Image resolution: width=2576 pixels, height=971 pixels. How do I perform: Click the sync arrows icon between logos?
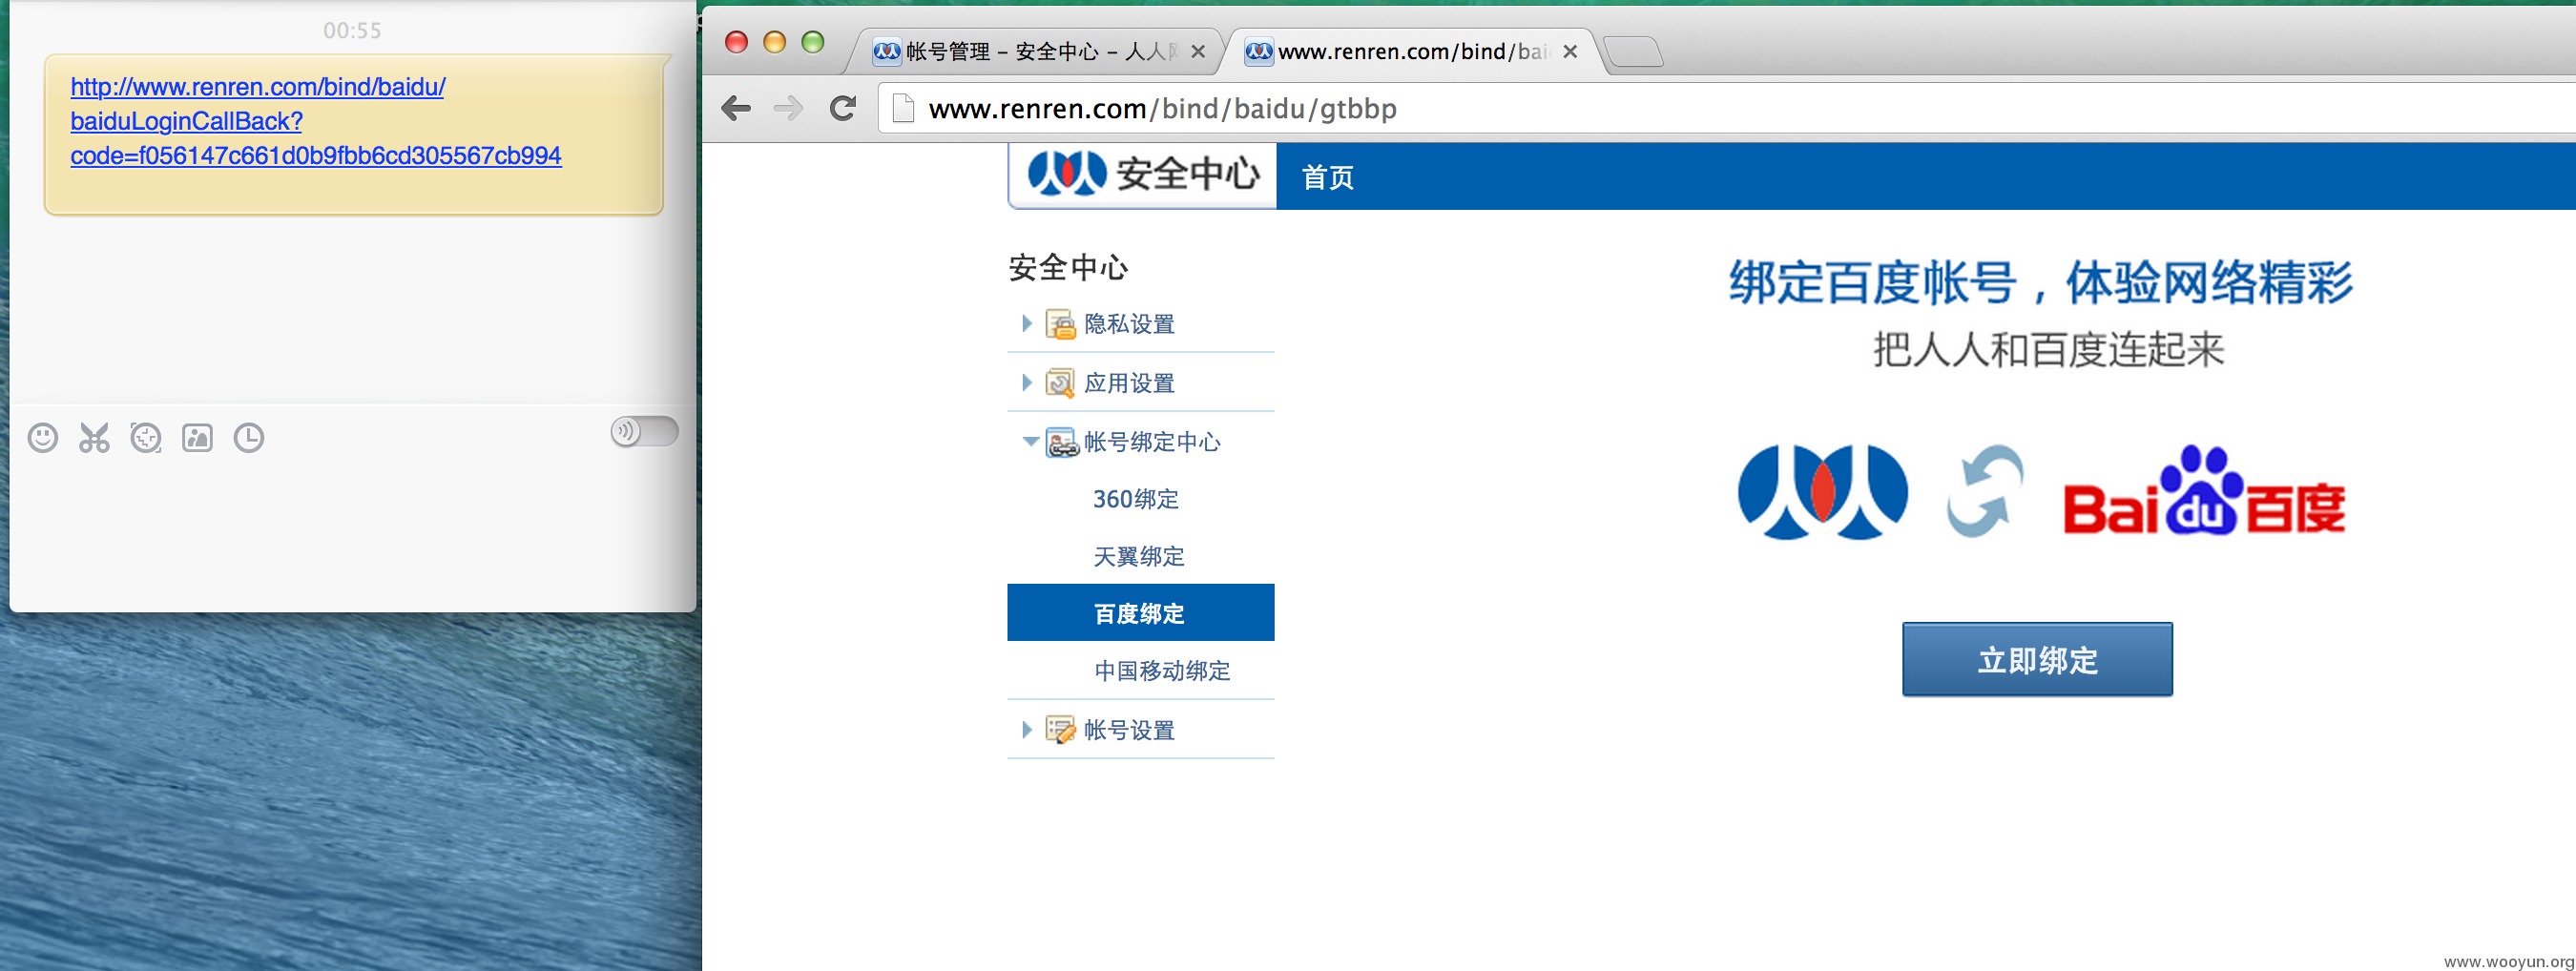(1984, 491)
